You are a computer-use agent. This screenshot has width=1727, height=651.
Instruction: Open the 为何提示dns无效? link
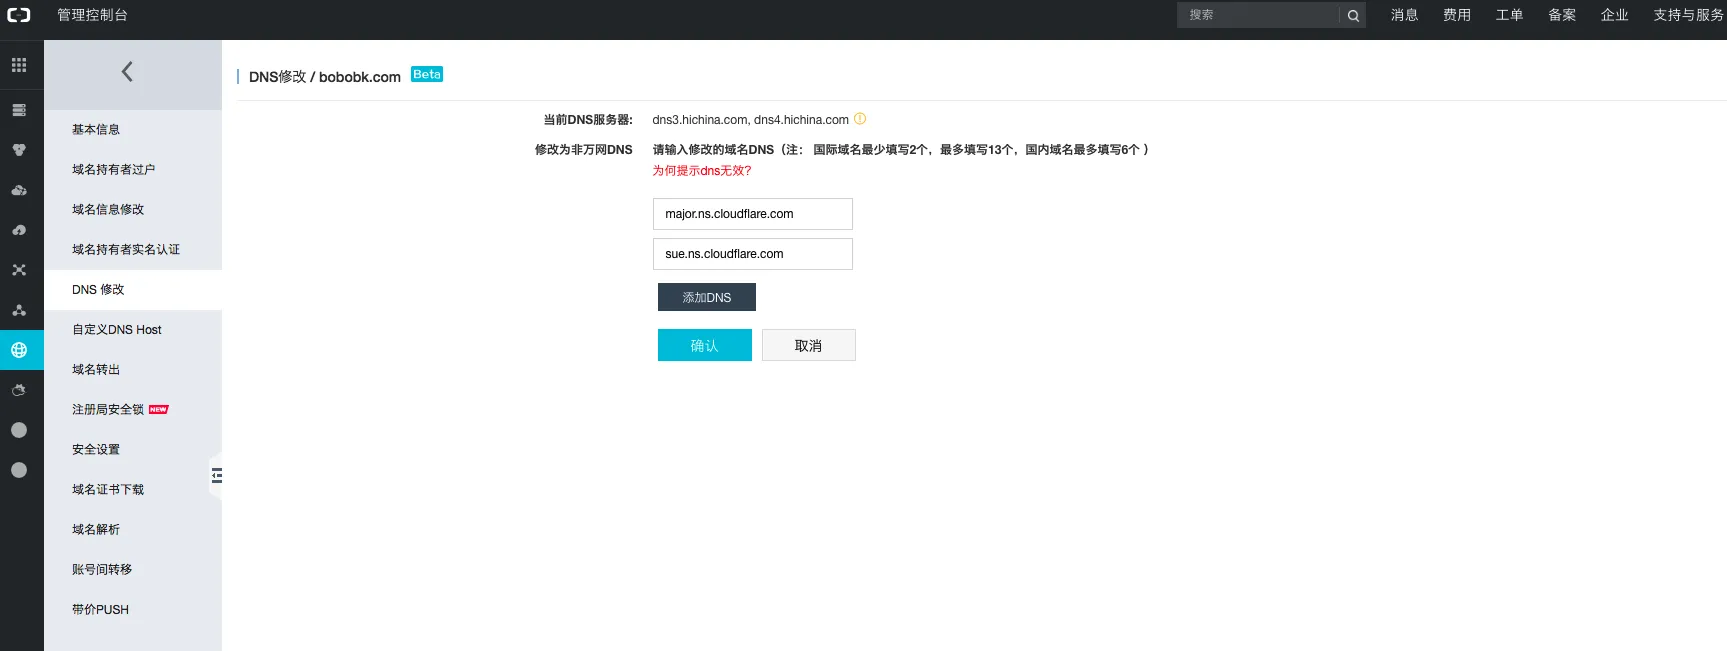tap(702, 171)
